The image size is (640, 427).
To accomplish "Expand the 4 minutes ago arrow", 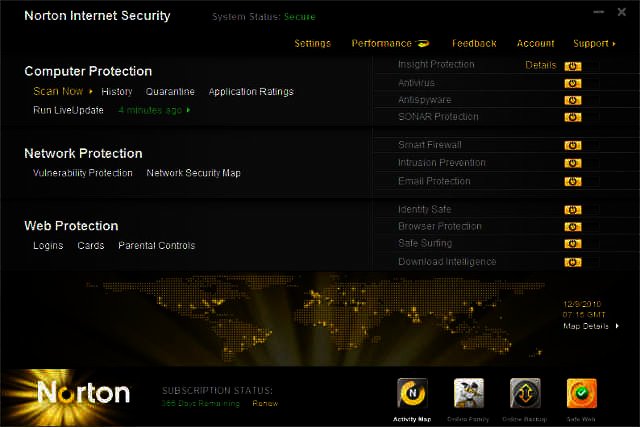I will pyautogui.click(x=188, y=110).
